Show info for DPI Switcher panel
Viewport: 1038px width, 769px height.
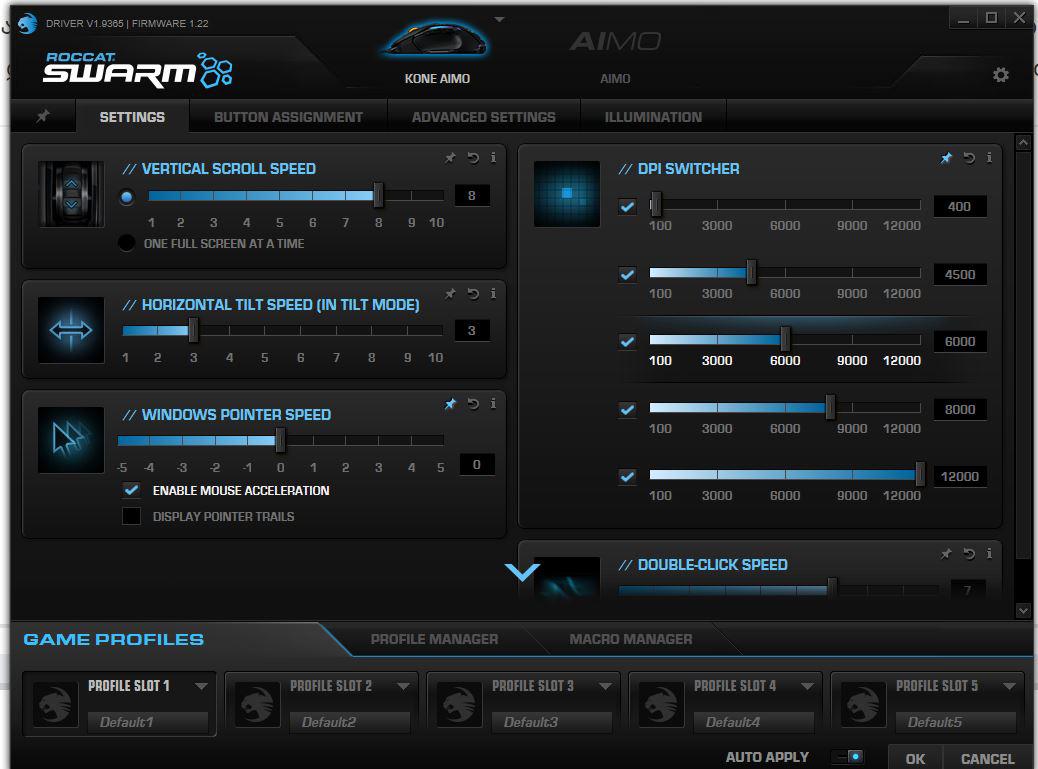coord(989,158)
